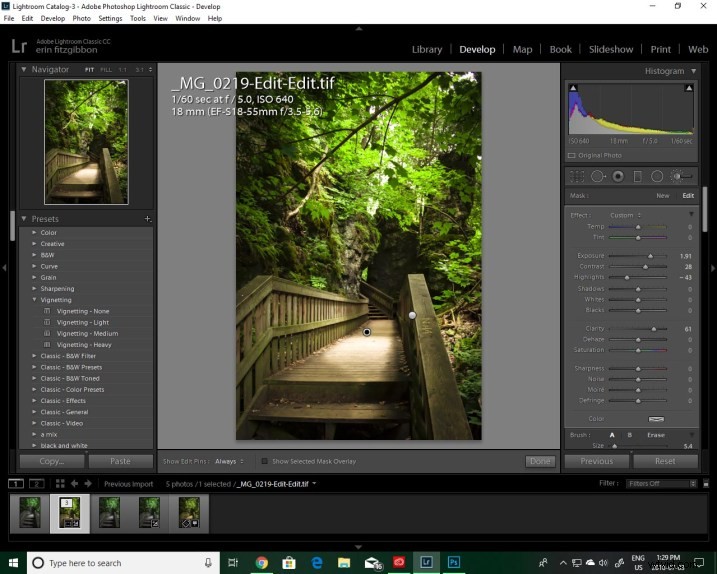Collapse the Vignetting presets group
Image resolution: width=717 pixels, height=574 pixels.
(34, 300)
